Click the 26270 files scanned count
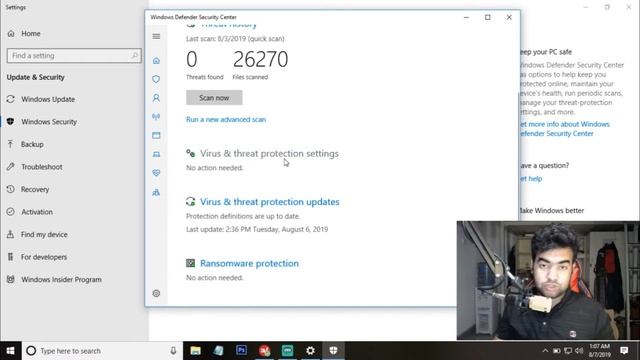 pos(260,60)
